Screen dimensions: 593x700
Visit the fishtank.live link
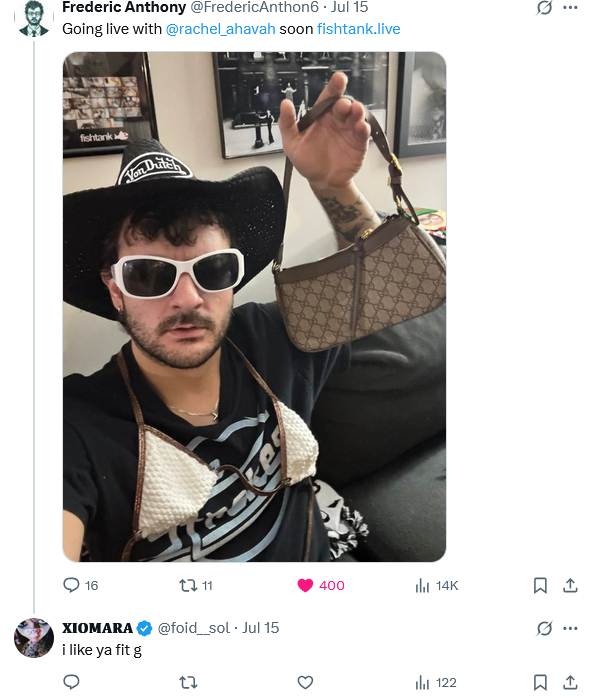point(359,29)
